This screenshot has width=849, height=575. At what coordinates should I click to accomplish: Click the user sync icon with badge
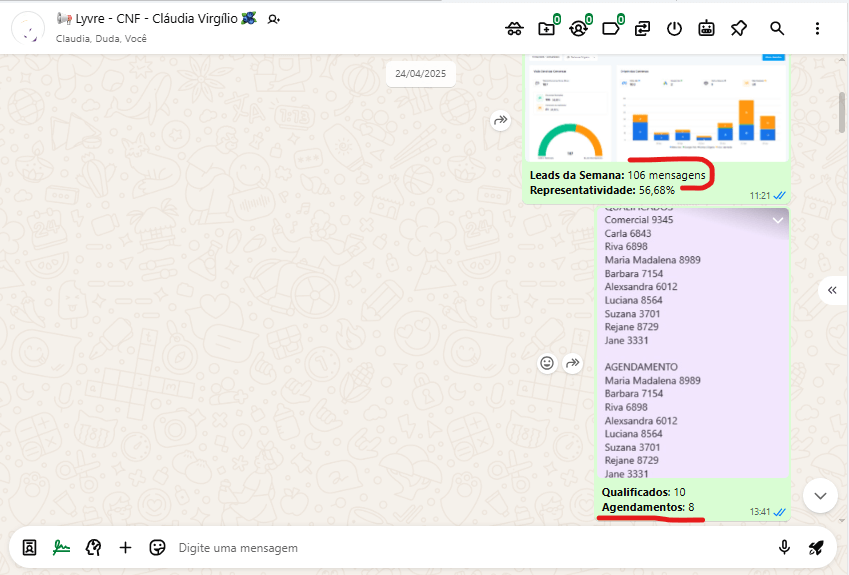click(578, 28)
